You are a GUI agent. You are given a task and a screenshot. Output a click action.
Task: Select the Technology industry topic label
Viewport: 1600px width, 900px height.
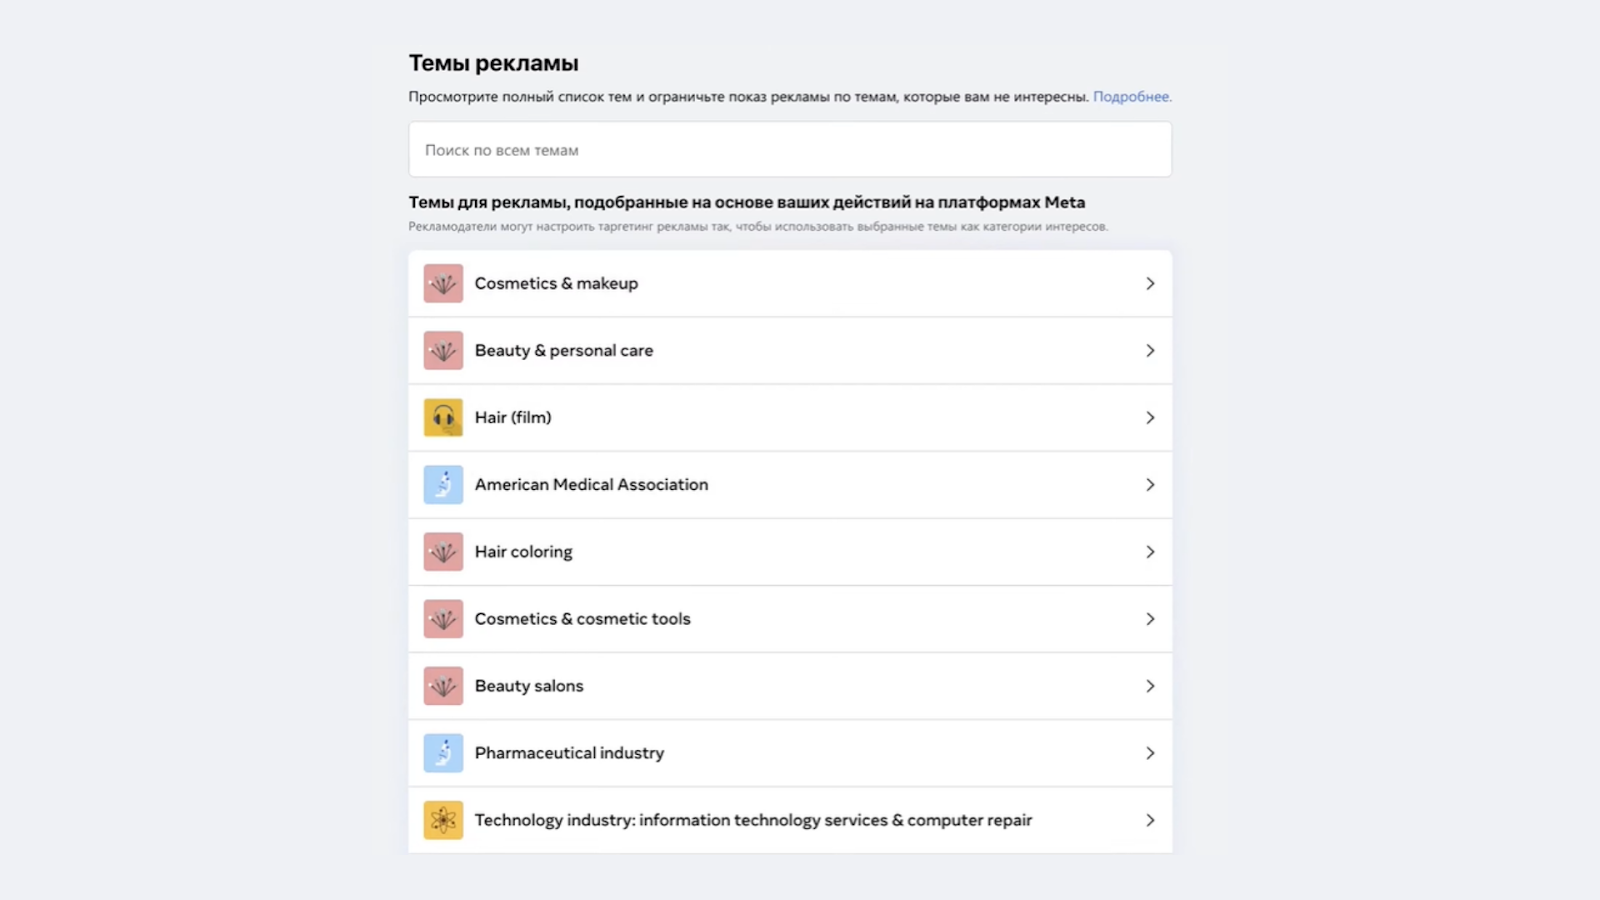[753, 820]
